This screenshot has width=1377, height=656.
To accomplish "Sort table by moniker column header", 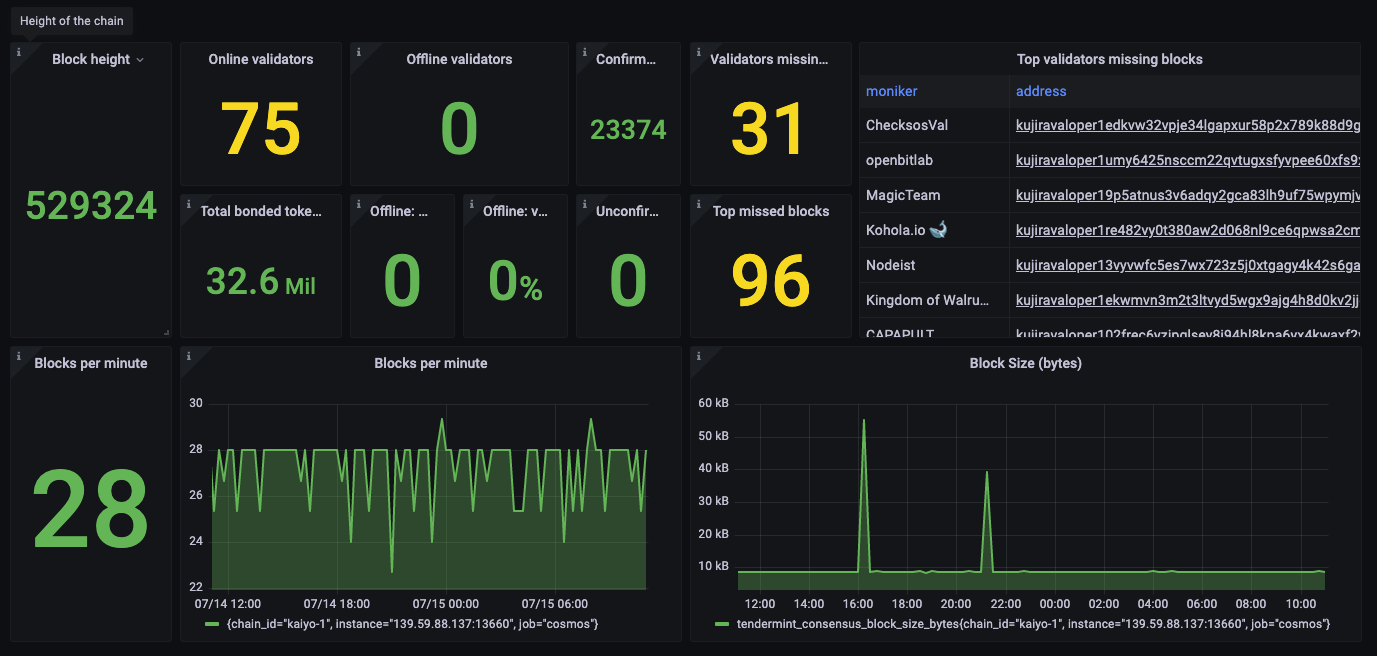I will coord(892,91).
